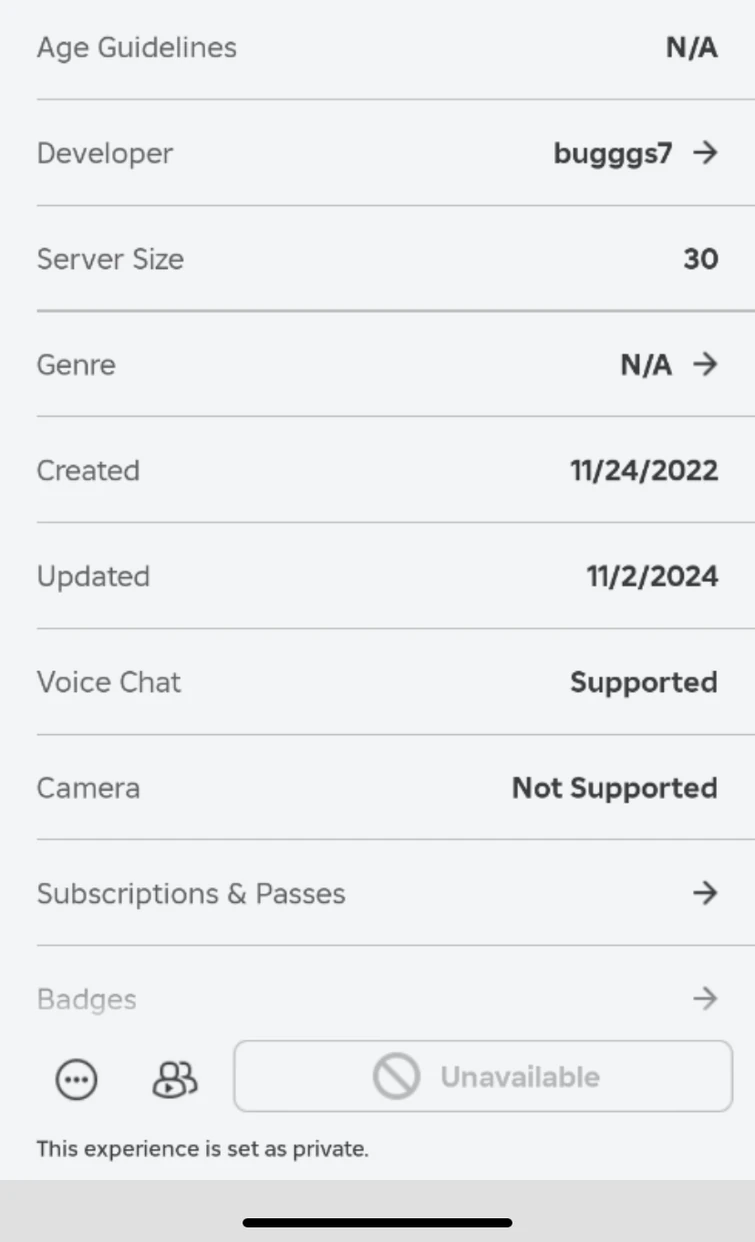Open the more options ellipsis icon
The height and width of the screenshot is (1242, 755).
coord(77,1080)
